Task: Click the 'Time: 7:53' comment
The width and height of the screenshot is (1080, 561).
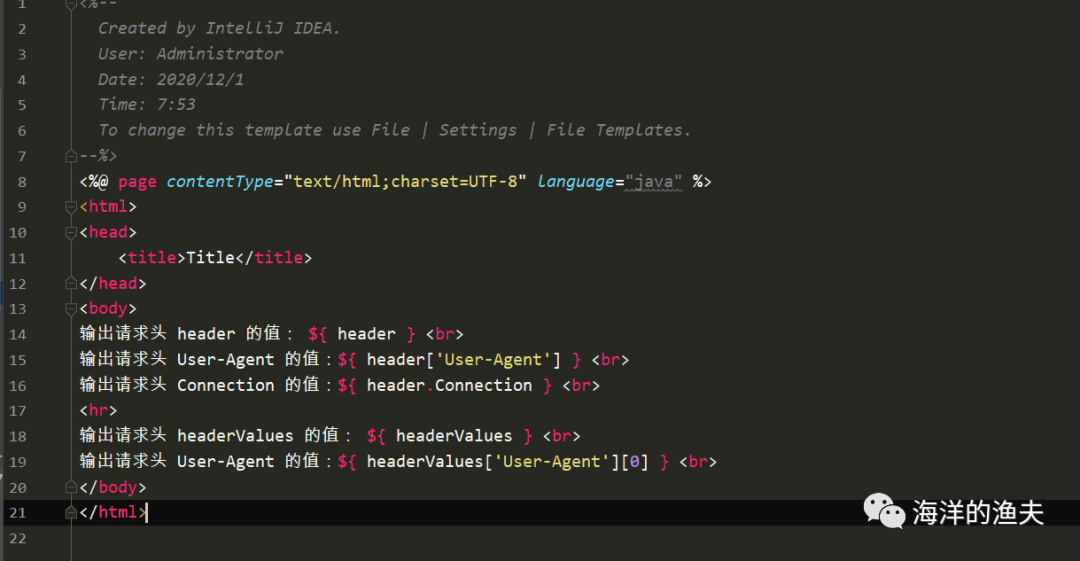Action: click(147, 105)
